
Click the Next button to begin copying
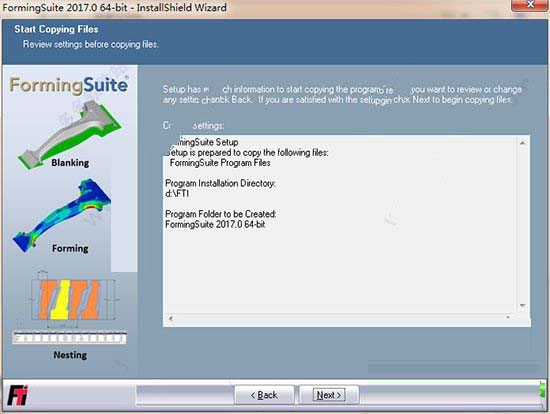point(329,395)
